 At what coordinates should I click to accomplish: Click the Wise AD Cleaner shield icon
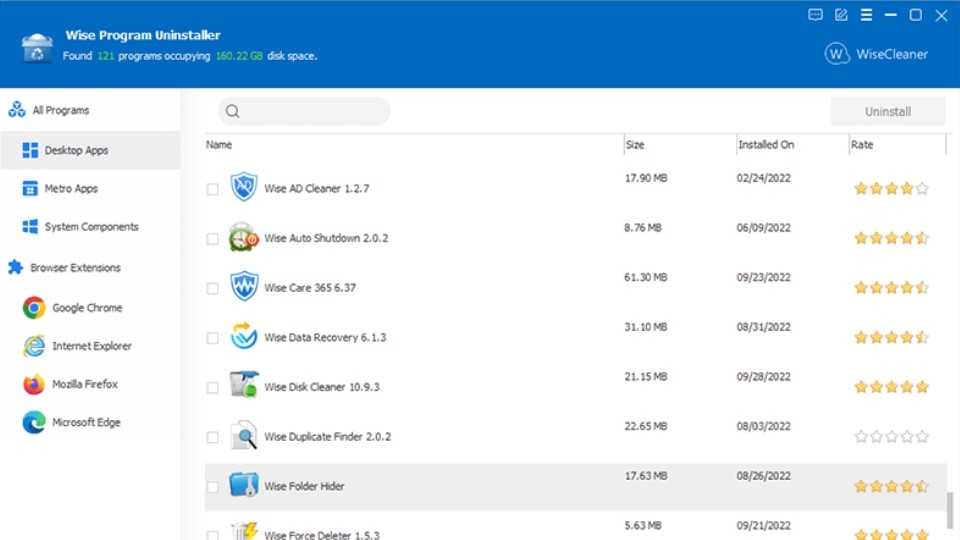click(x=244, y=187)
